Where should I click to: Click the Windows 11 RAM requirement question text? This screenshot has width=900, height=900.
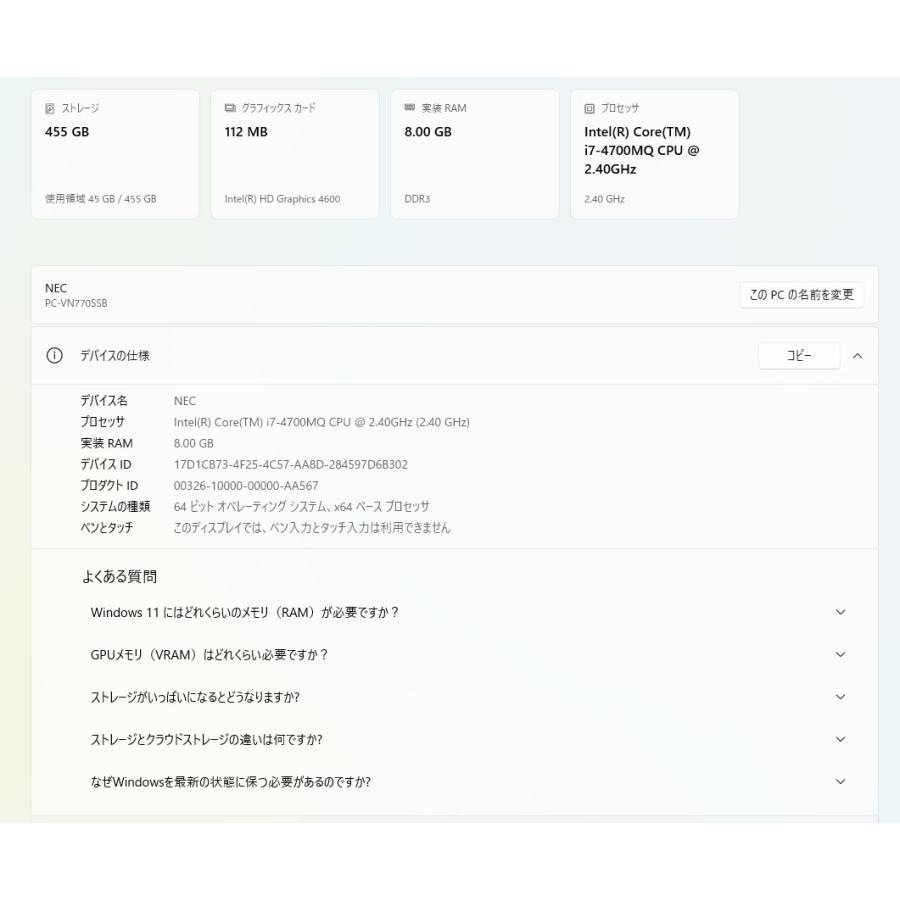244,612
